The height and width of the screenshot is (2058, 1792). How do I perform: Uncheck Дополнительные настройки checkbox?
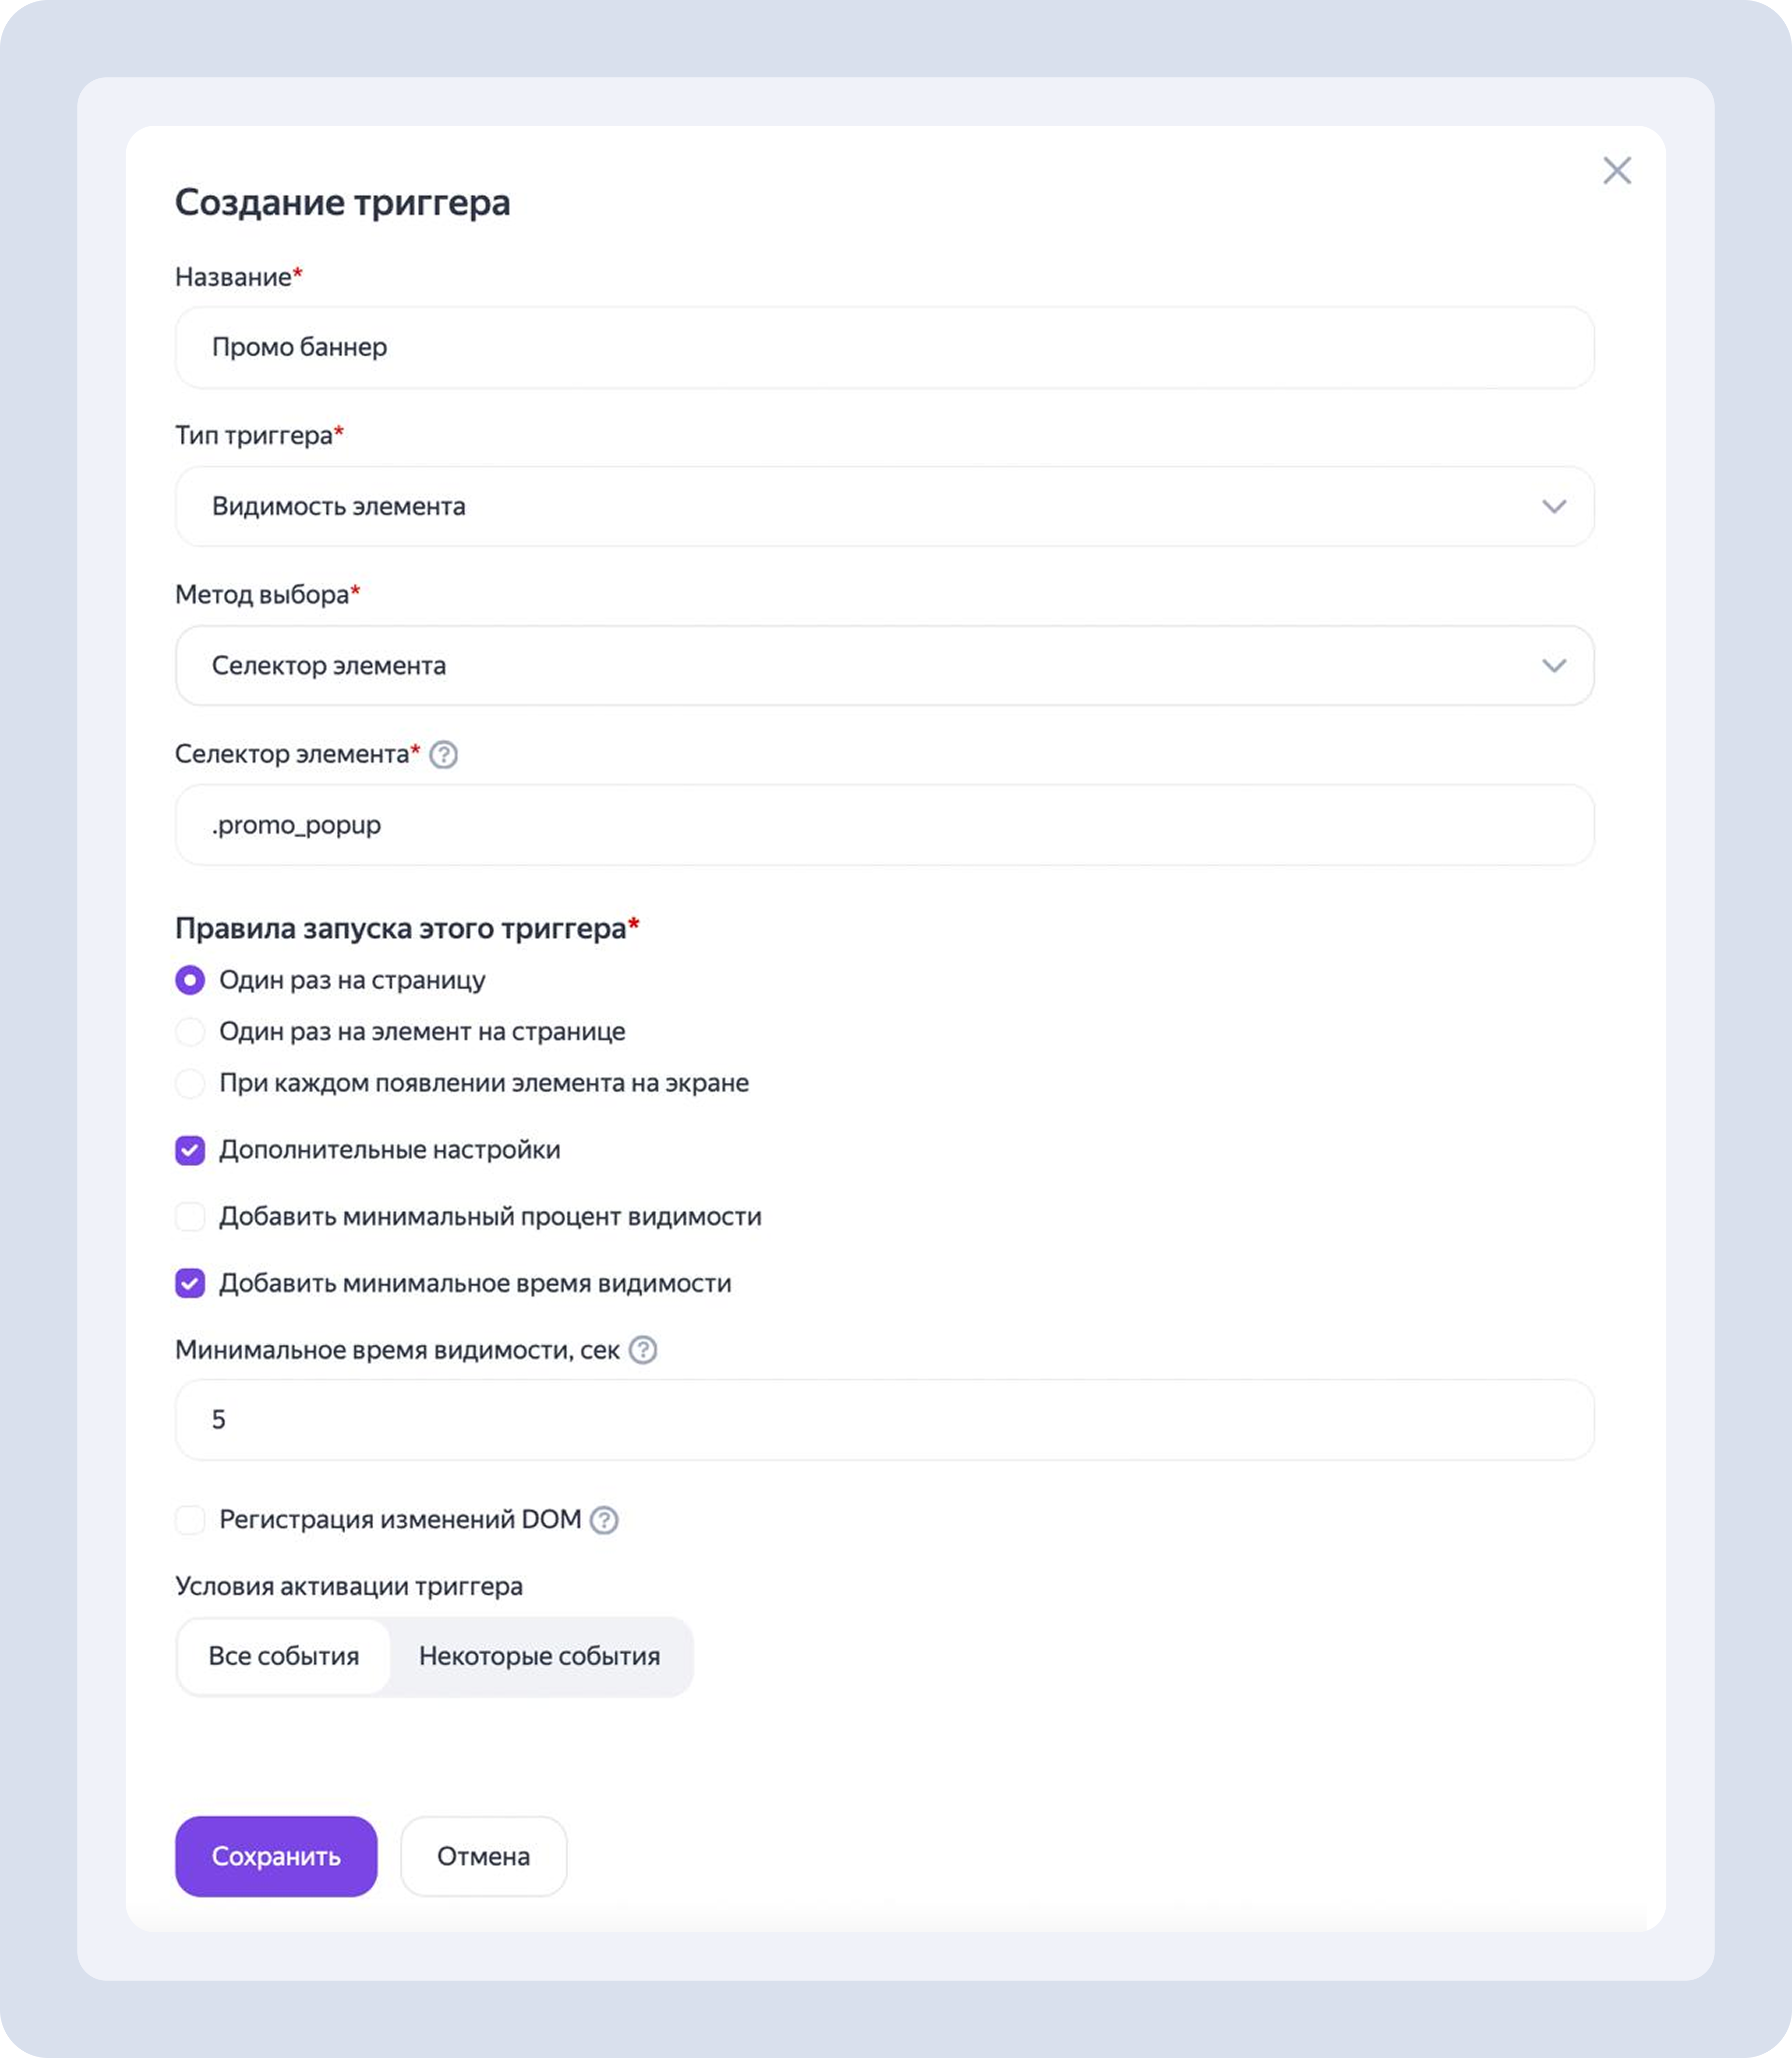coord(190,1150)
